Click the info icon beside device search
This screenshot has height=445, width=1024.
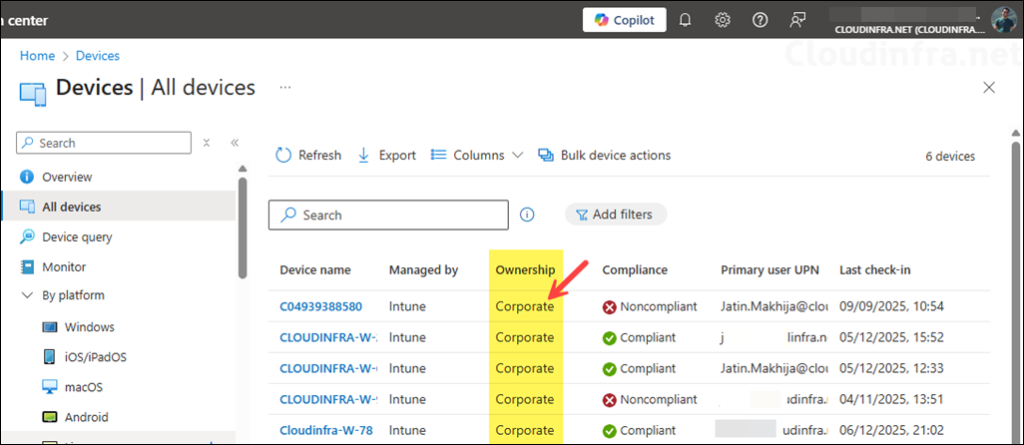pos(527,214)
